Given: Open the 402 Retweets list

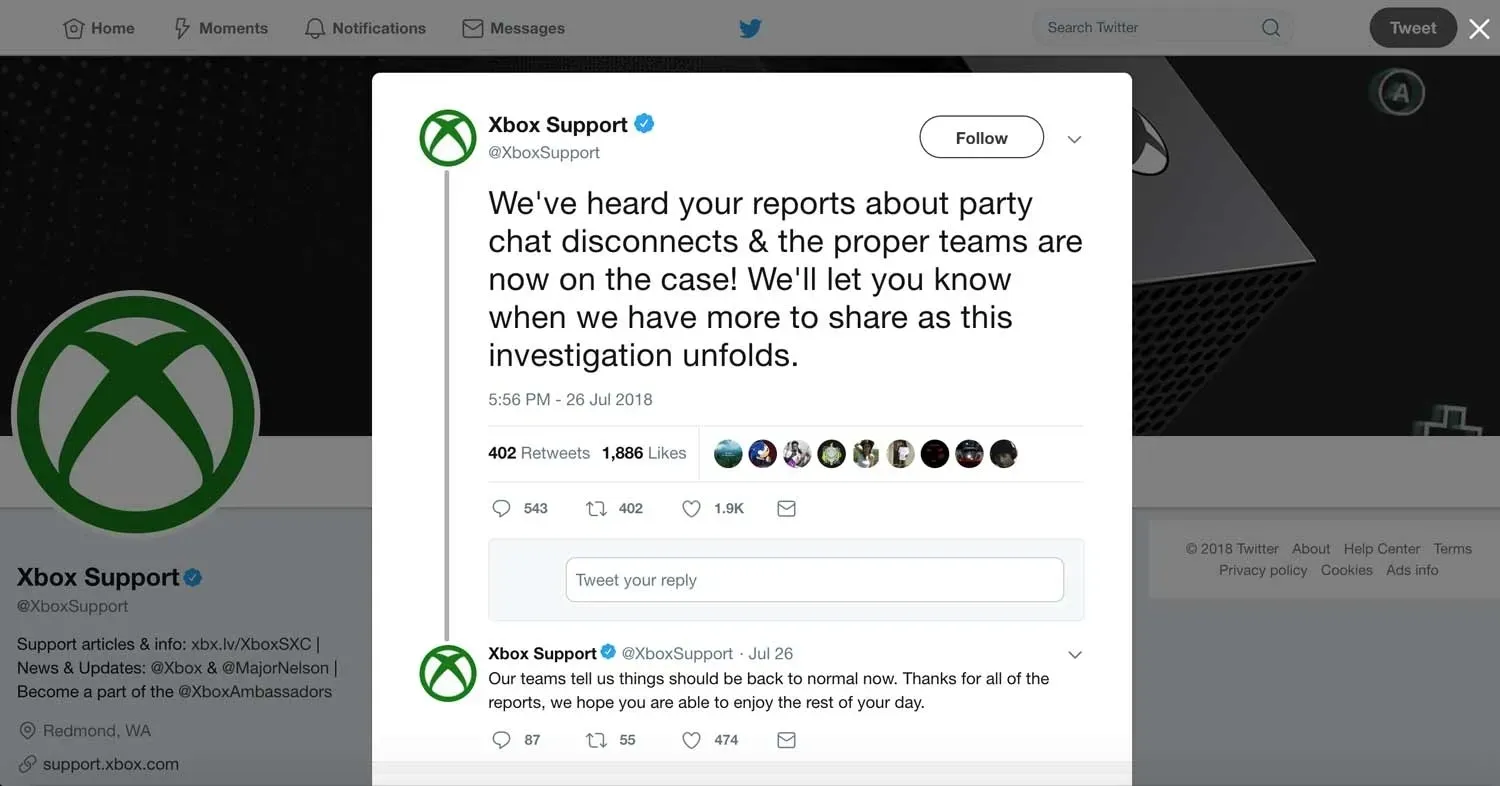Looking at the screenshot, I should 539,453.
